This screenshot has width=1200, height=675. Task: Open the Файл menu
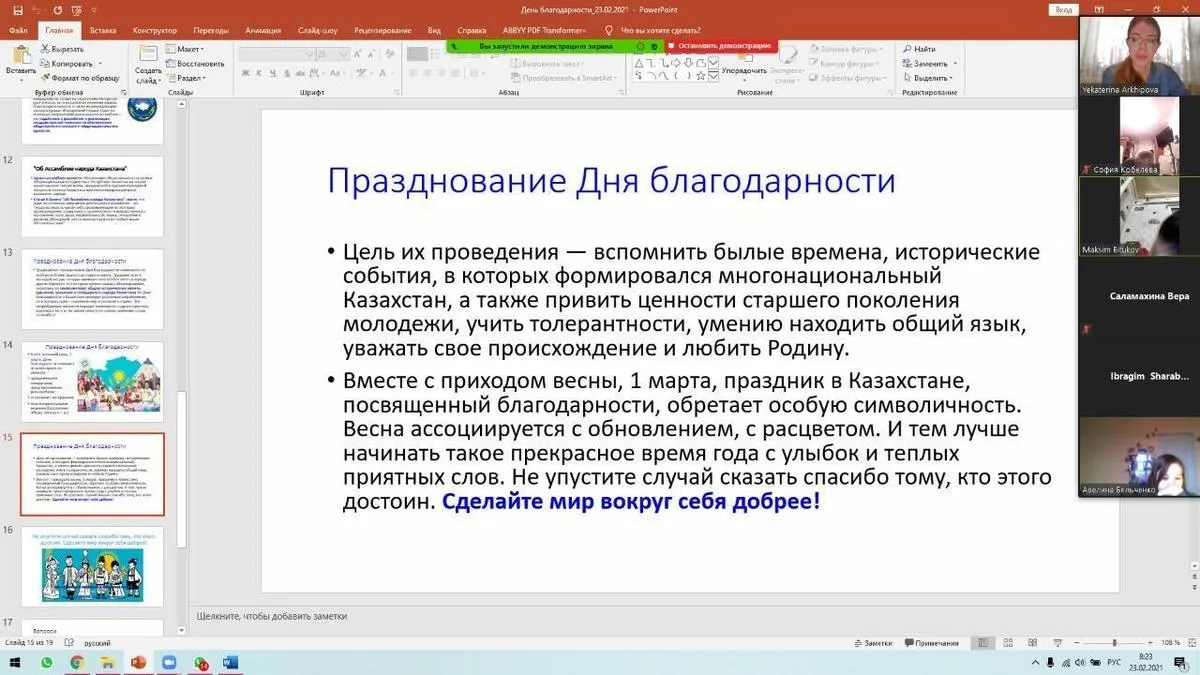point(18,30)
